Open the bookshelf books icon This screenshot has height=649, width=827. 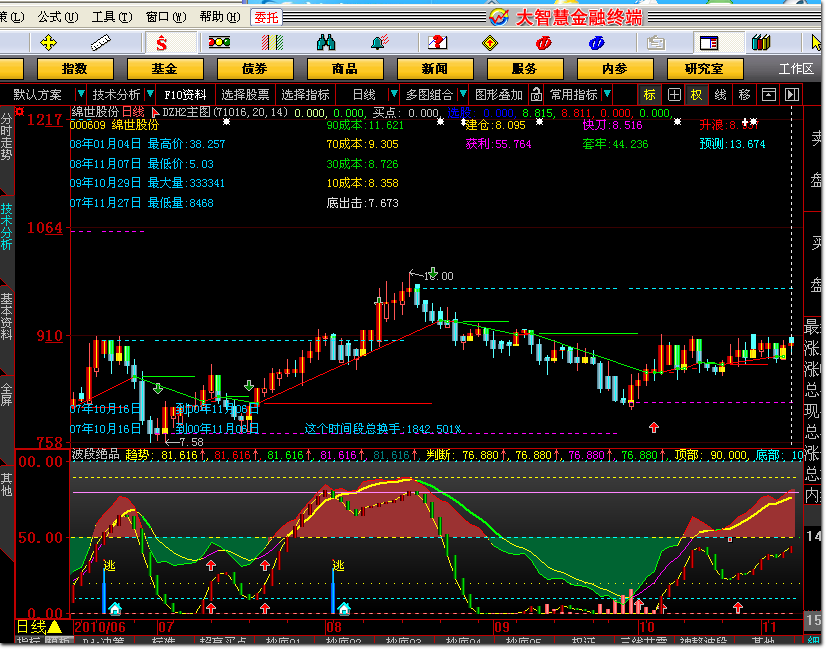click(761, 42)
